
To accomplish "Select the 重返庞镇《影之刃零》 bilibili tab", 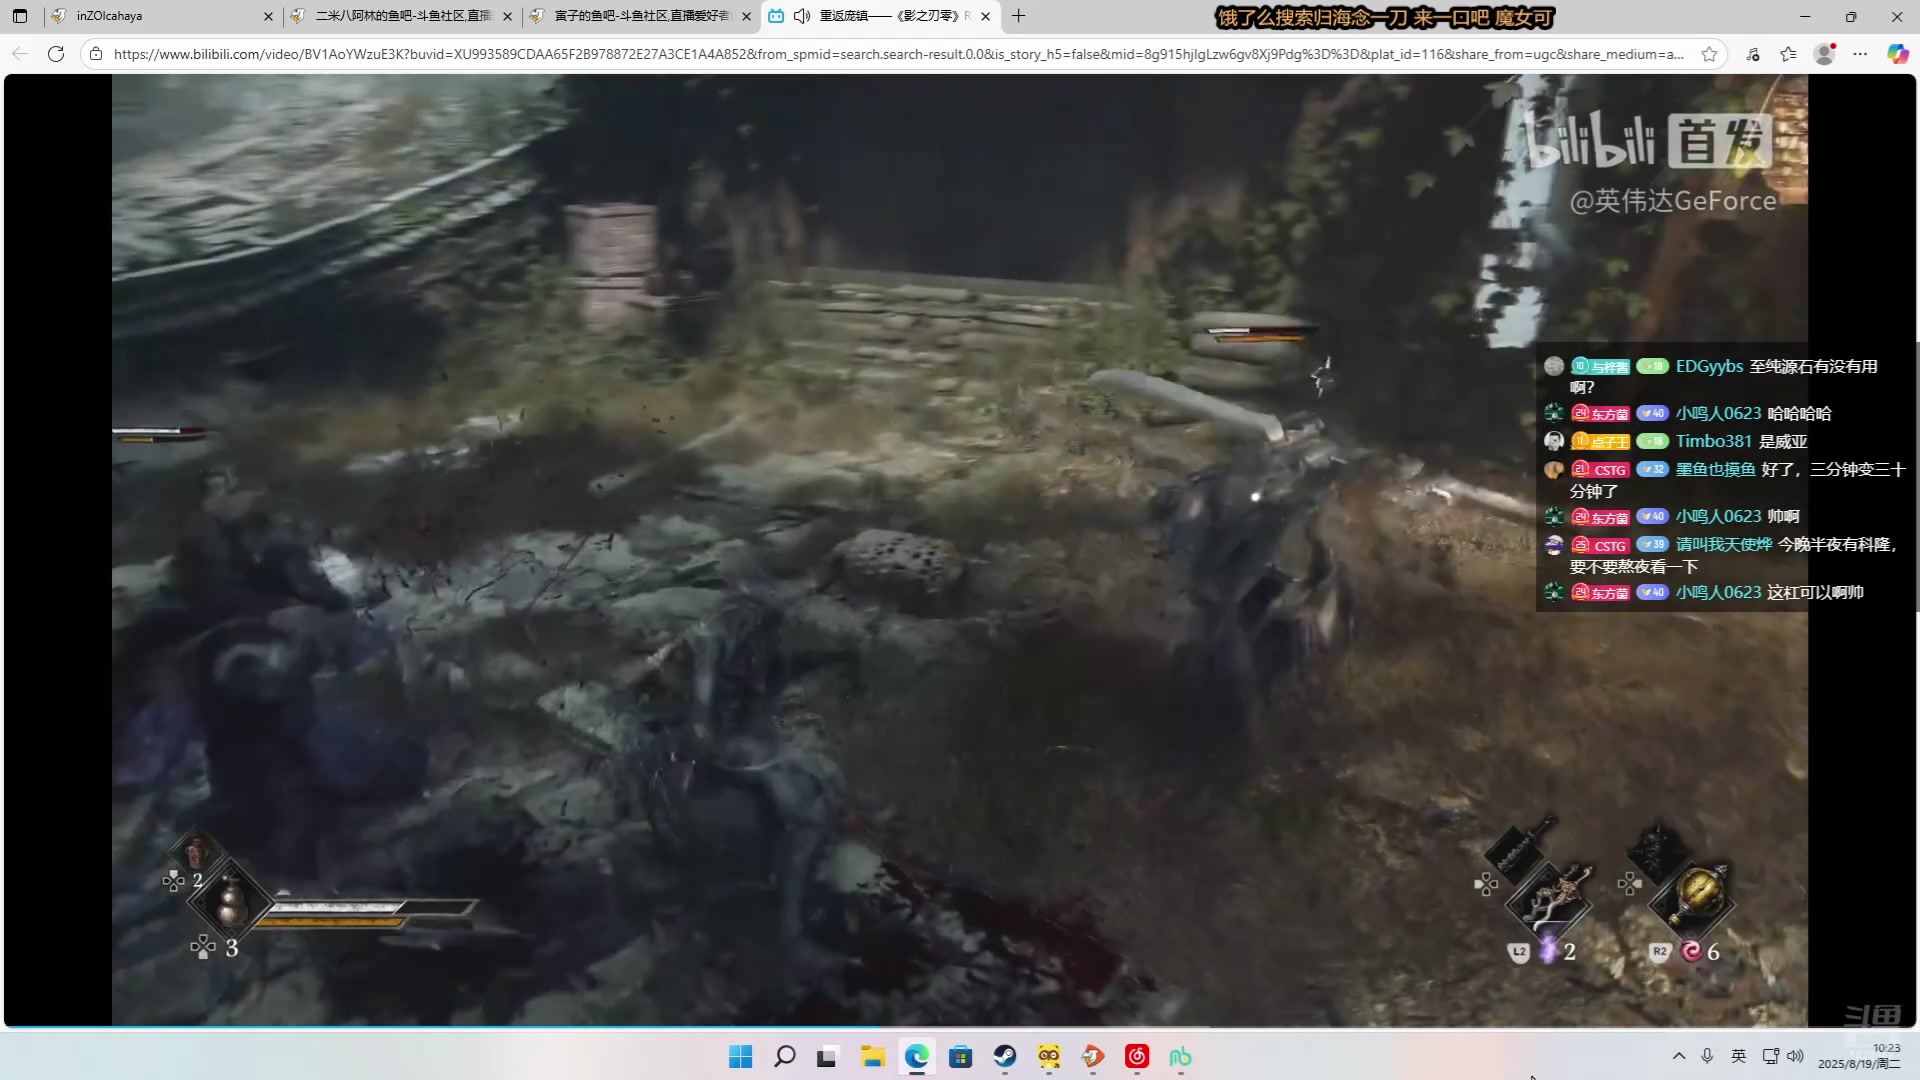I will 880,16.
